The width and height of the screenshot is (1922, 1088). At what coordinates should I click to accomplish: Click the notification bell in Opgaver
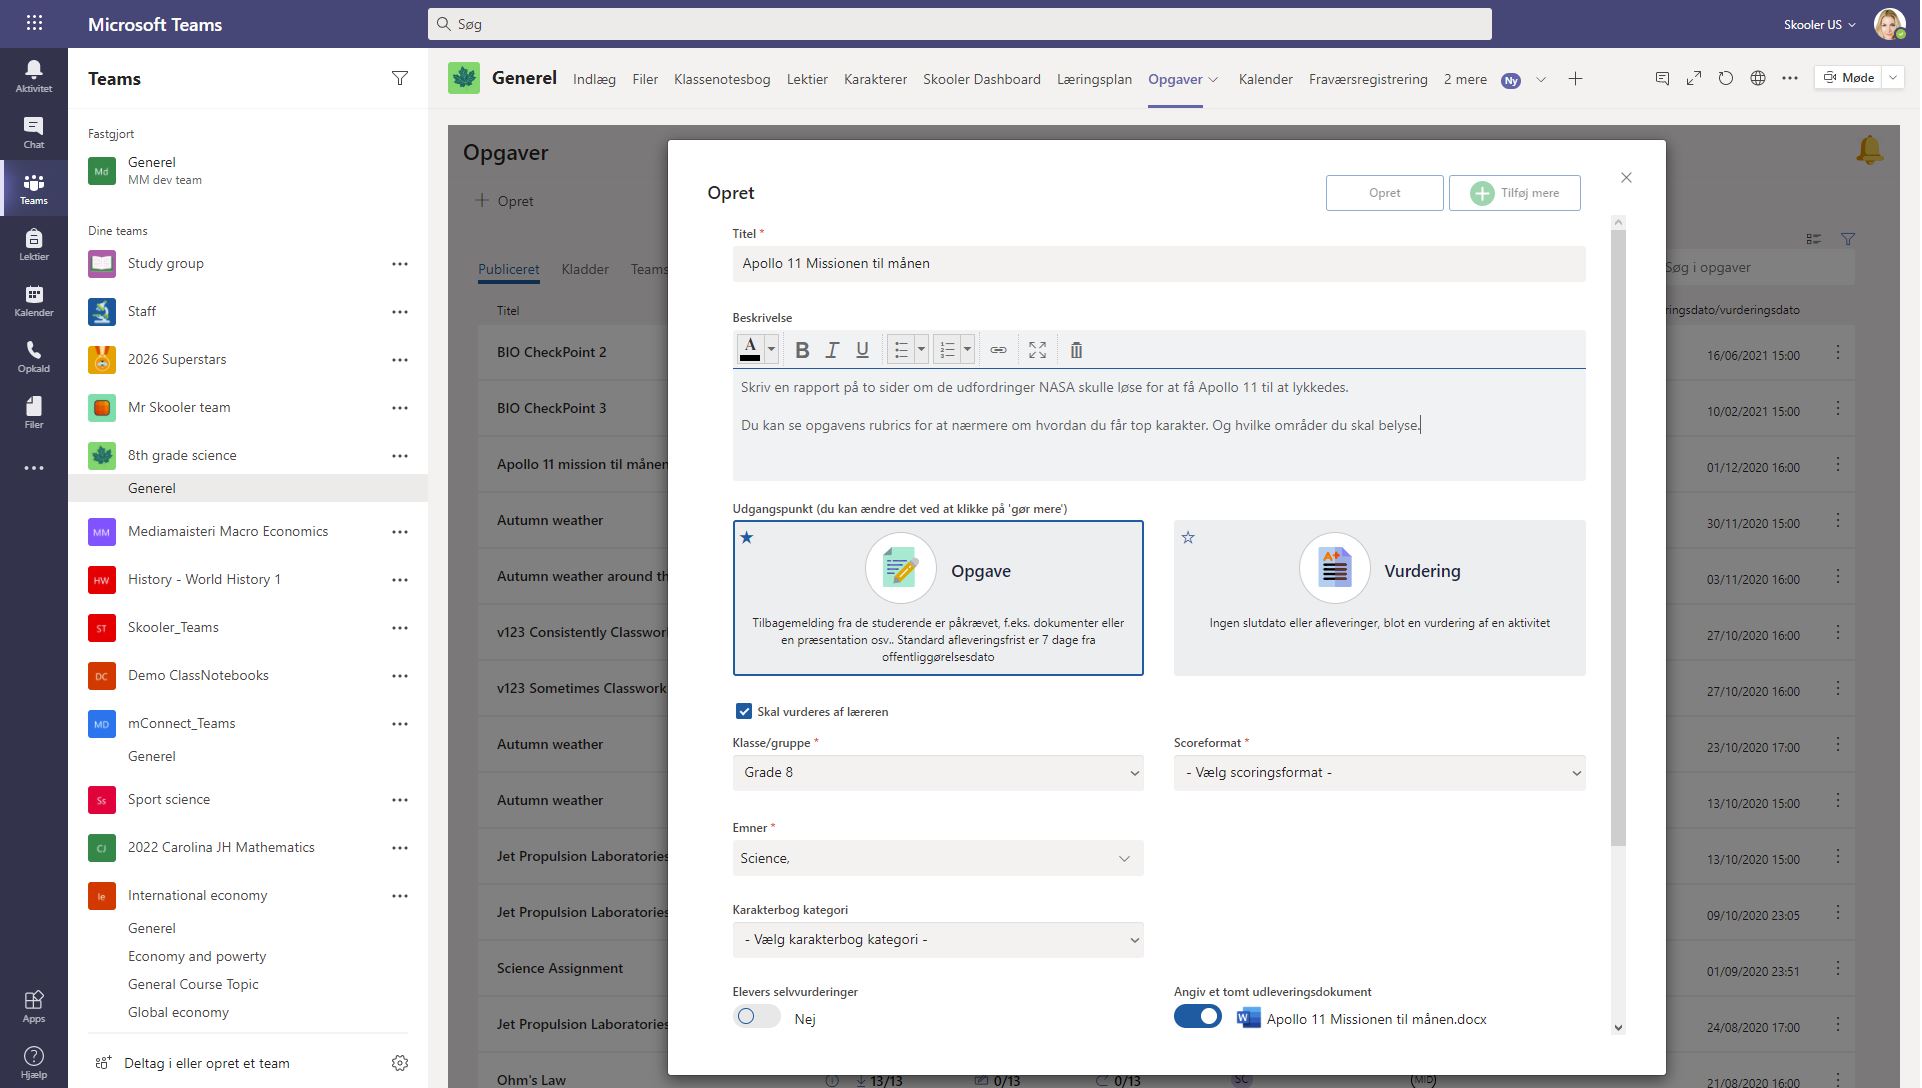click(x=1869, y=149)
